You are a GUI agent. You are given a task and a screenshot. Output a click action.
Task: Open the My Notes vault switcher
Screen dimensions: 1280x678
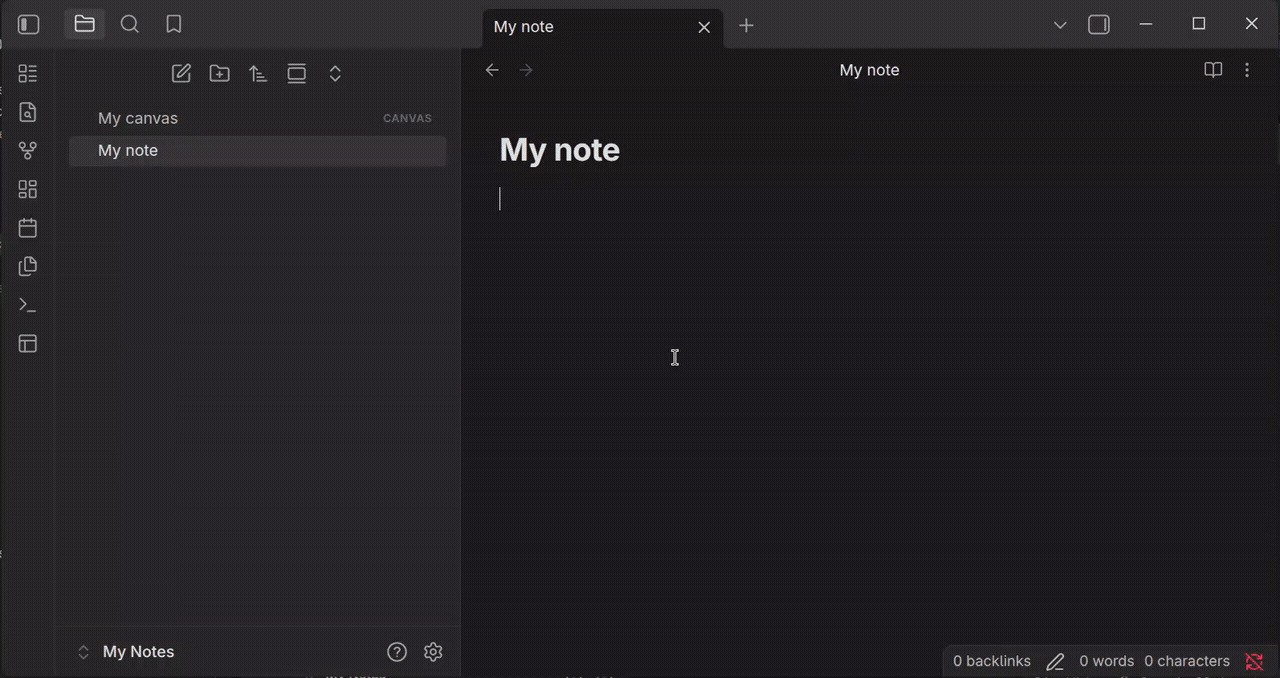[x=127, y=652]
